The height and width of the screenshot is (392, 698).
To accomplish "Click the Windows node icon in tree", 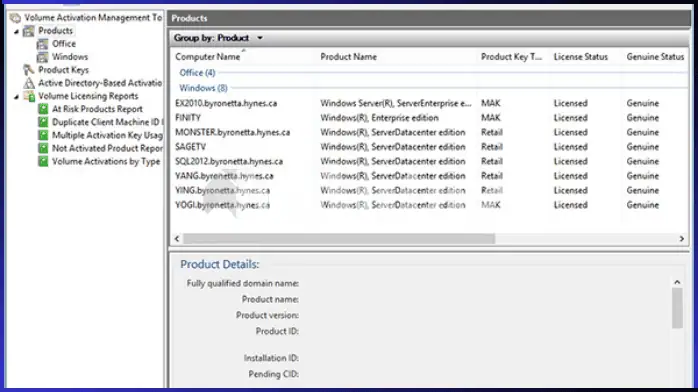I will [43, 57].
